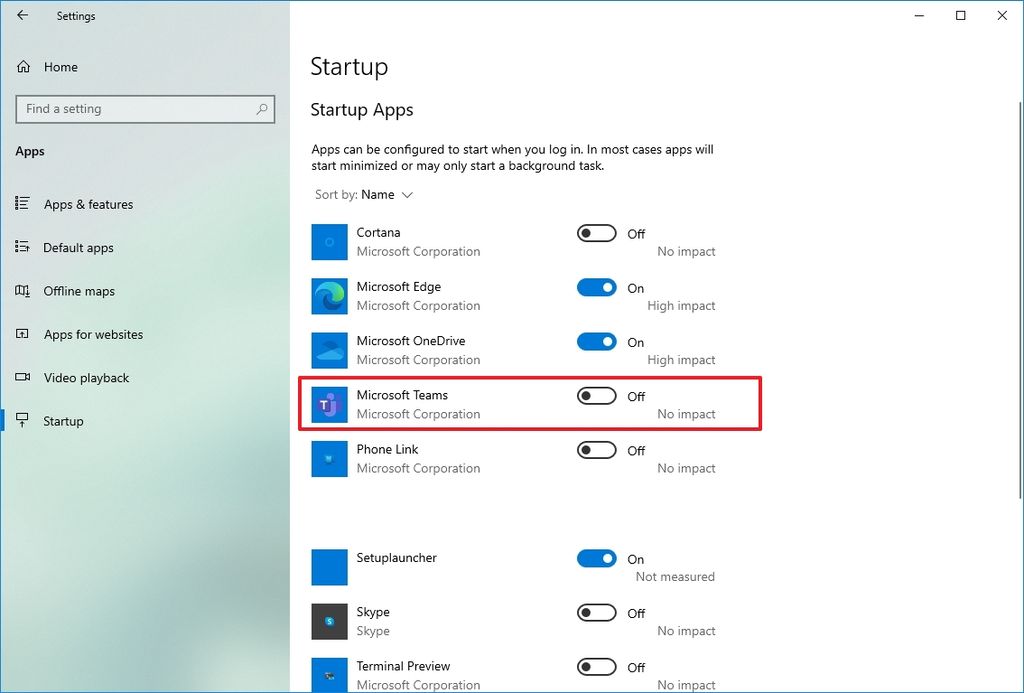
Task: Turn off OneDrive at startup
Action: coord(596,341)
